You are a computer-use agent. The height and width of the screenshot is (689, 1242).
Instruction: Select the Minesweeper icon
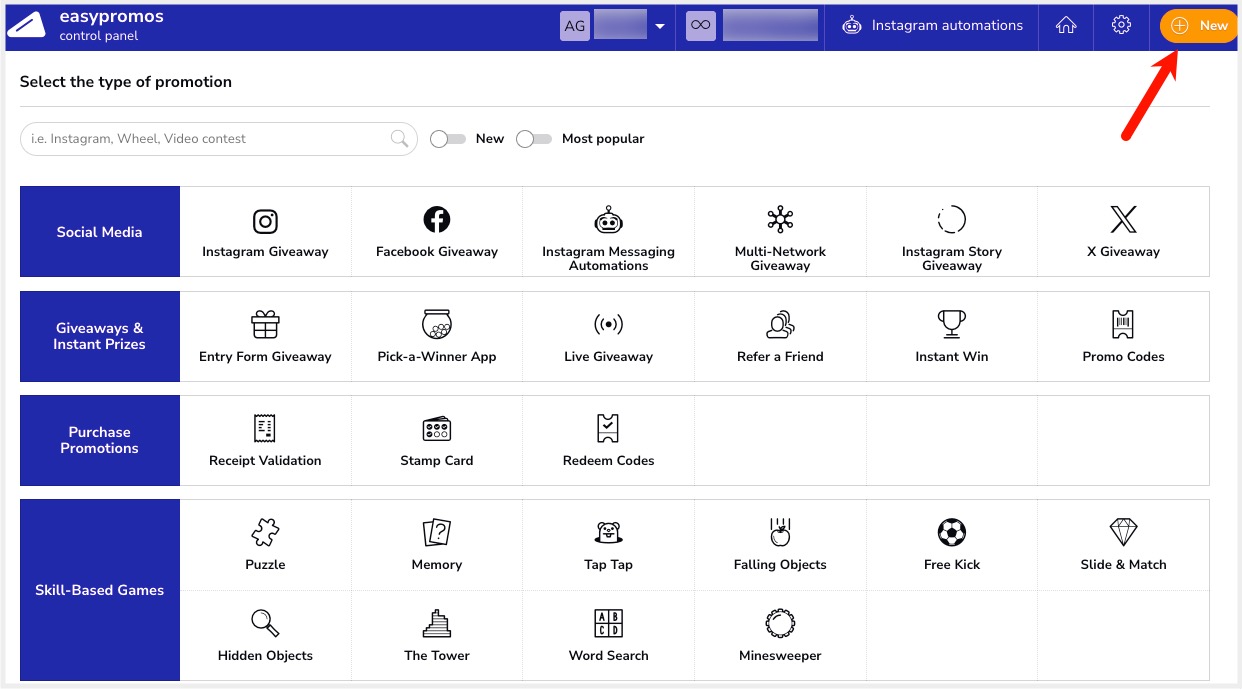pyautogui.click(x=780, y=624)
